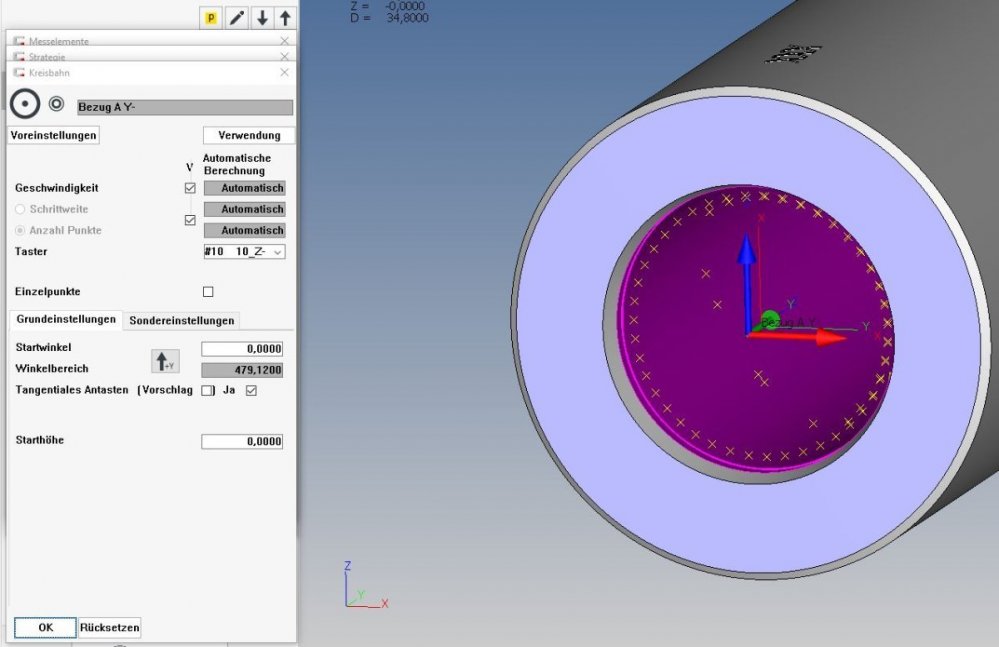Uncheck the Geschwindigkeit automatic calculation checkbox
Viewport: 999px width, 647px height.
coord(190,188)
